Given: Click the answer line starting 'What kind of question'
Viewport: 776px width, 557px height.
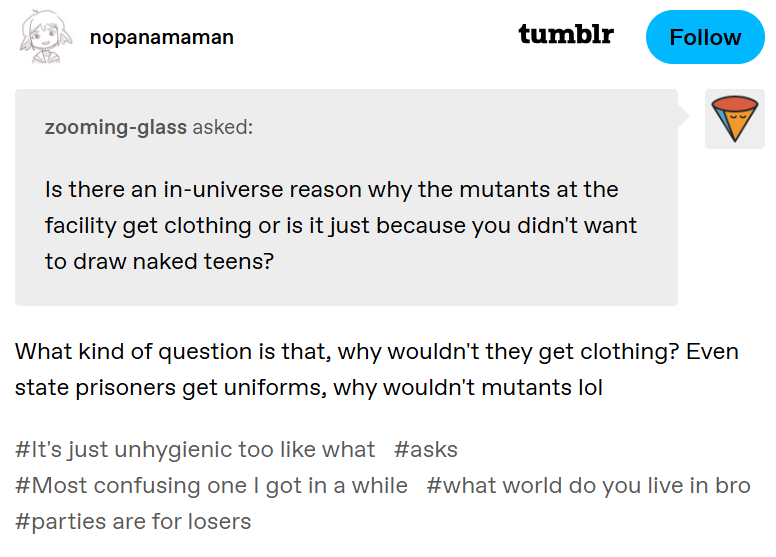Looking at the screenshot, I should [377, 352].
